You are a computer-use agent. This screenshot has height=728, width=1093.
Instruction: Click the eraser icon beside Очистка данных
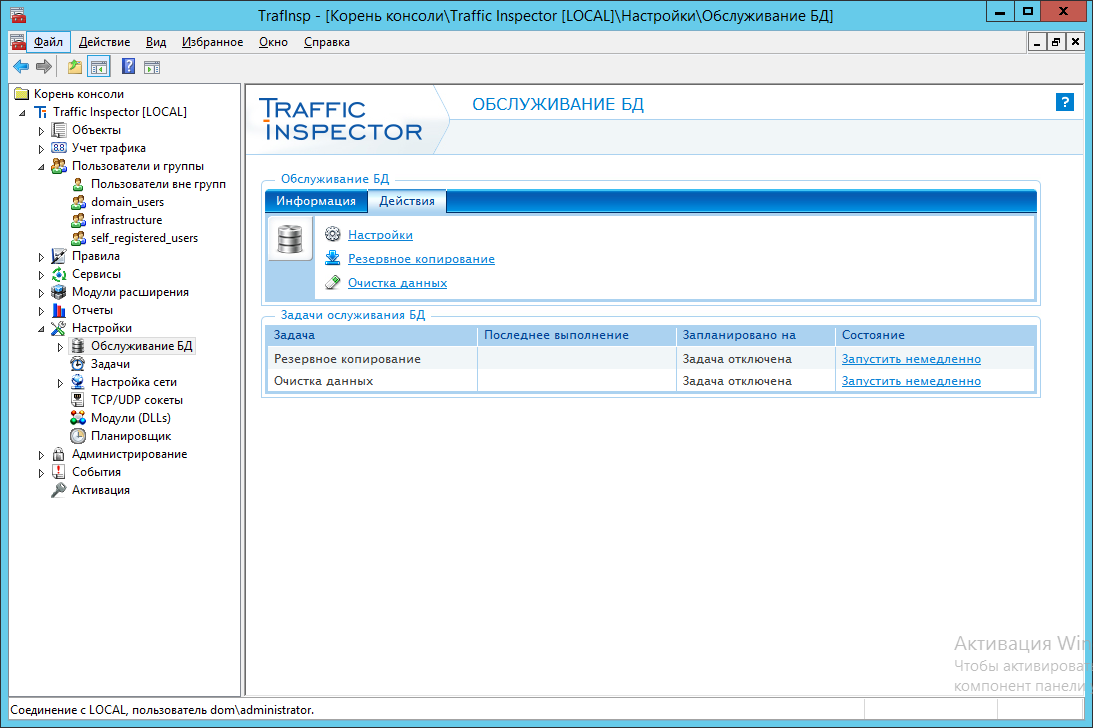(x=333, y=282)
